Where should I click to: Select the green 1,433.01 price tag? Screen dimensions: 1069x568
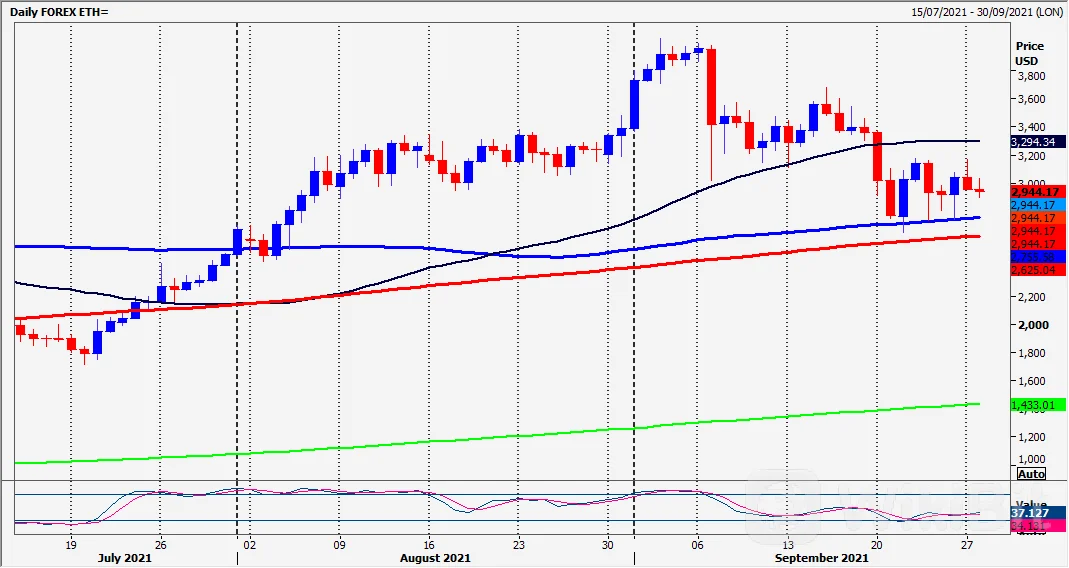click(x=1034, y=406)
